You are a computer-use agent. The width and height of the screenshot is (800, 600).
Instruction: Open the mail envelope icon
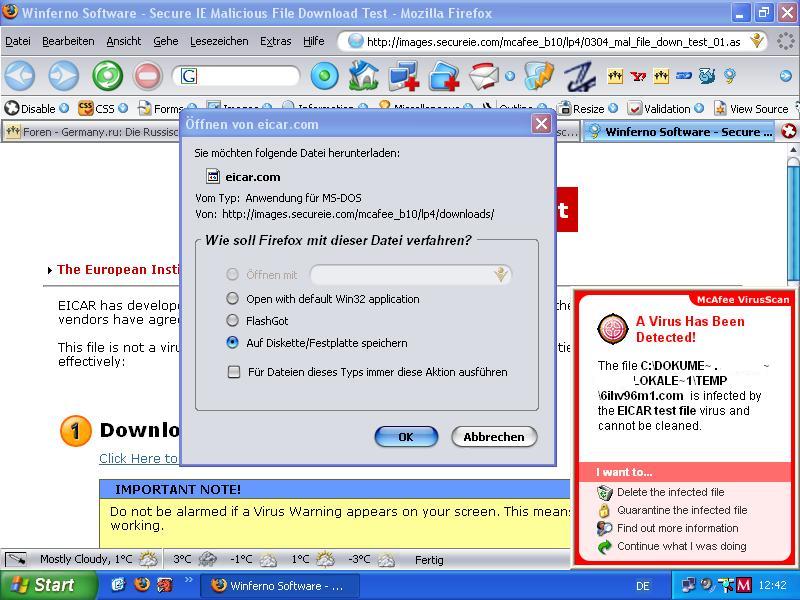(484, 76)
